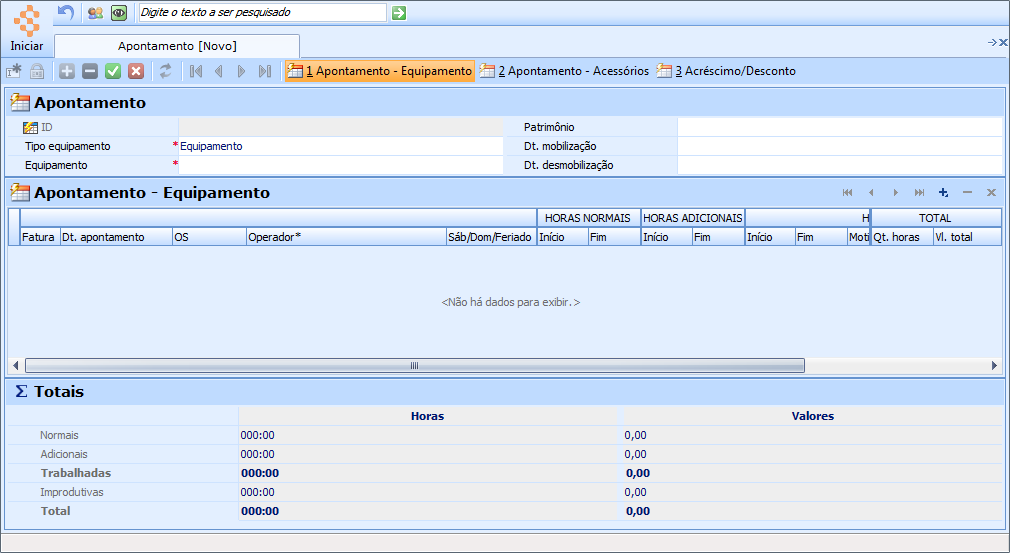Image resolution: width=1010 pixels, height=553 pixels.
Task: Click the grid horizontal scrollbar thumb
Action: pos(415,366)
